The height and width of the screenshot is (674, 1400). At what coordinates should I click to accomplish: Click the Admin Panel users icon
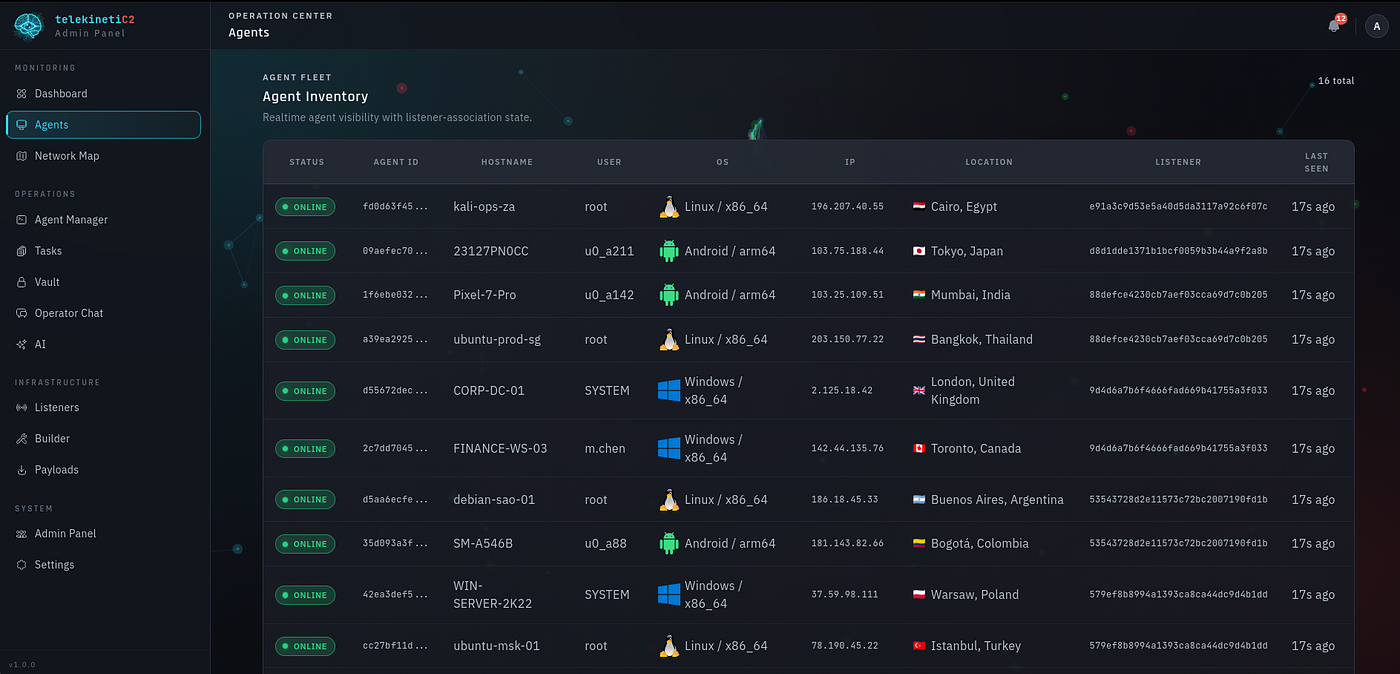(22, 534)
